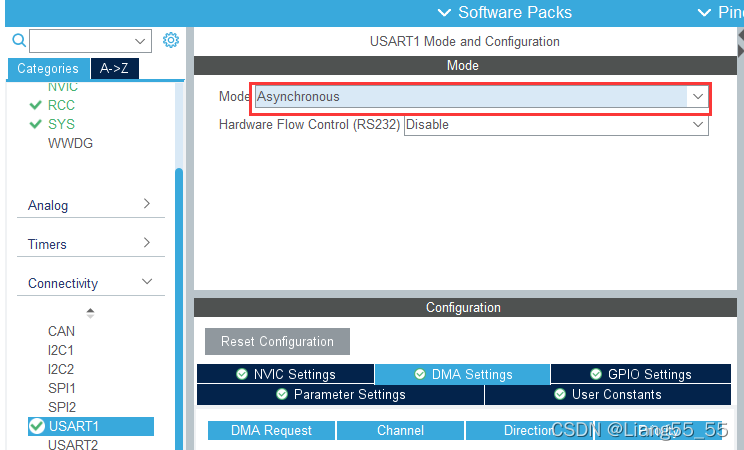Select SYS in the peripheral list
Screen dimensions: 744x450
tap(61, 124)
